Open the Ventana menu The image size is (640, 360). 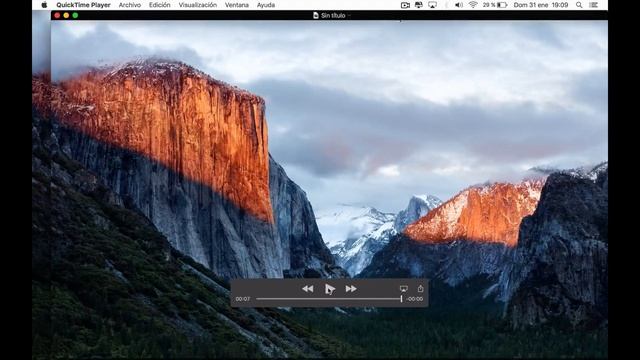[x=237, y=5]
